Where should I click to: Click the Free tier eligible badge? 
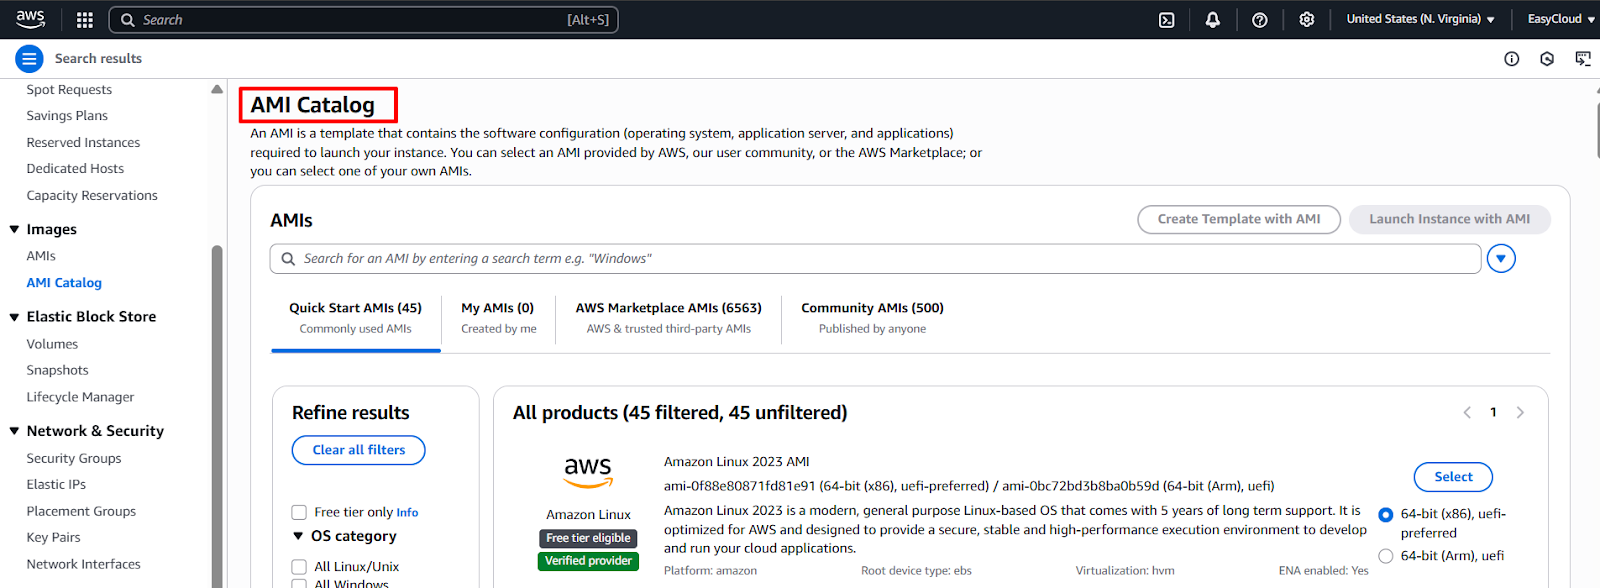pos(588,538)
